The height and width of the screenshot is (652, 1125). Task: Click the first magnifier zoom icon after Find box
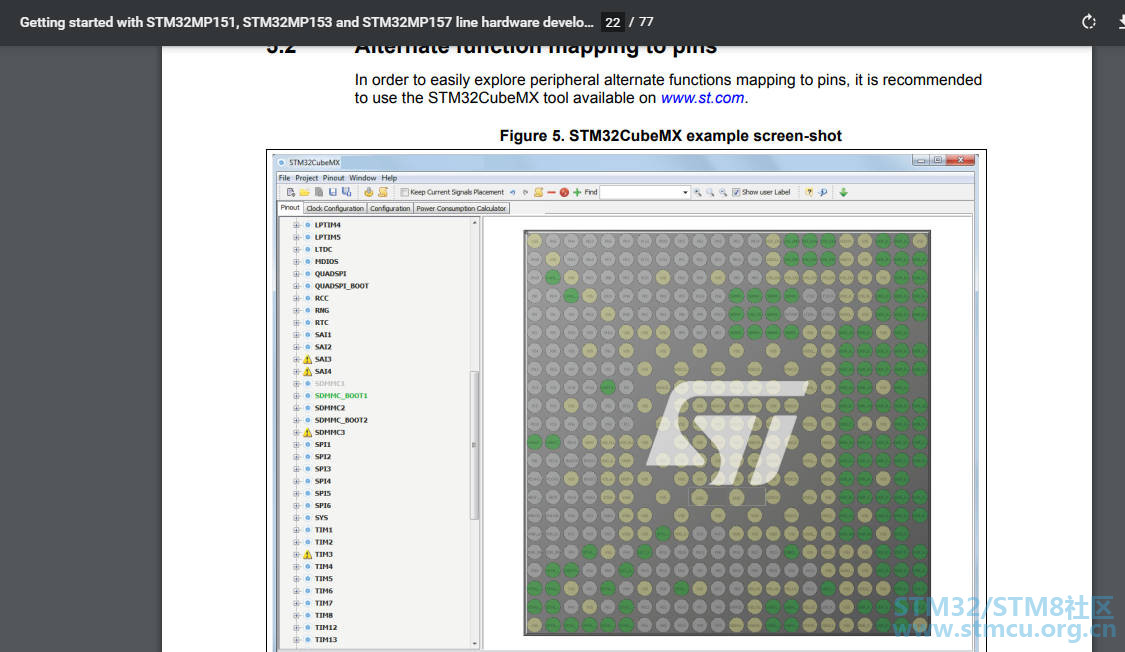(697, 192)
